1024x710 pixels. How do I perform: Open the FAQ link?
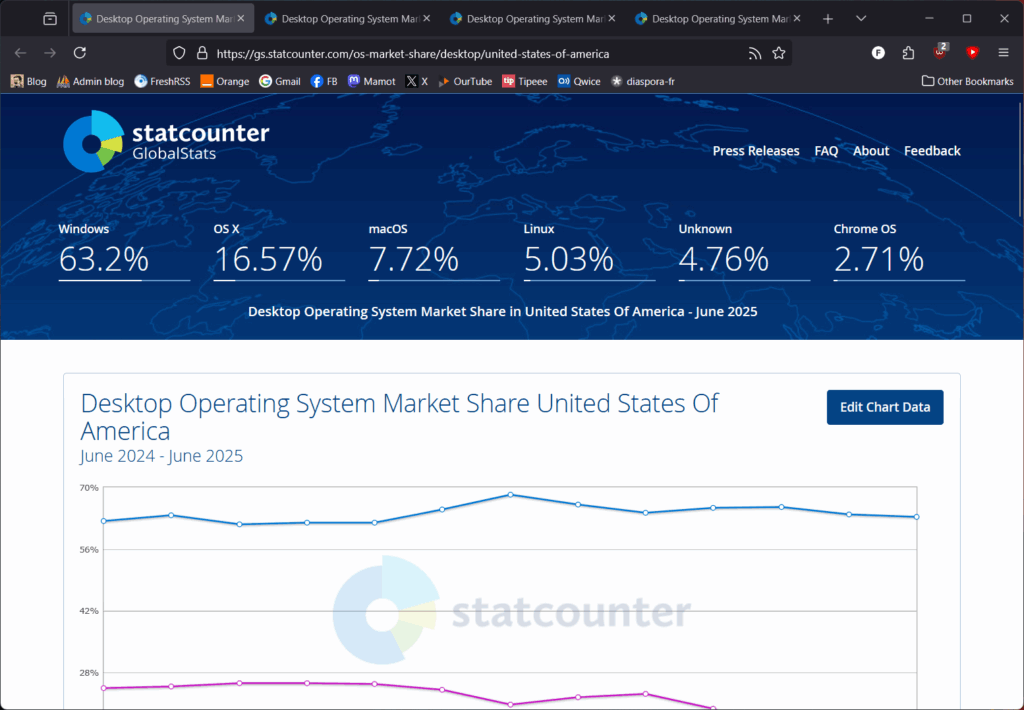click(826, 151)
